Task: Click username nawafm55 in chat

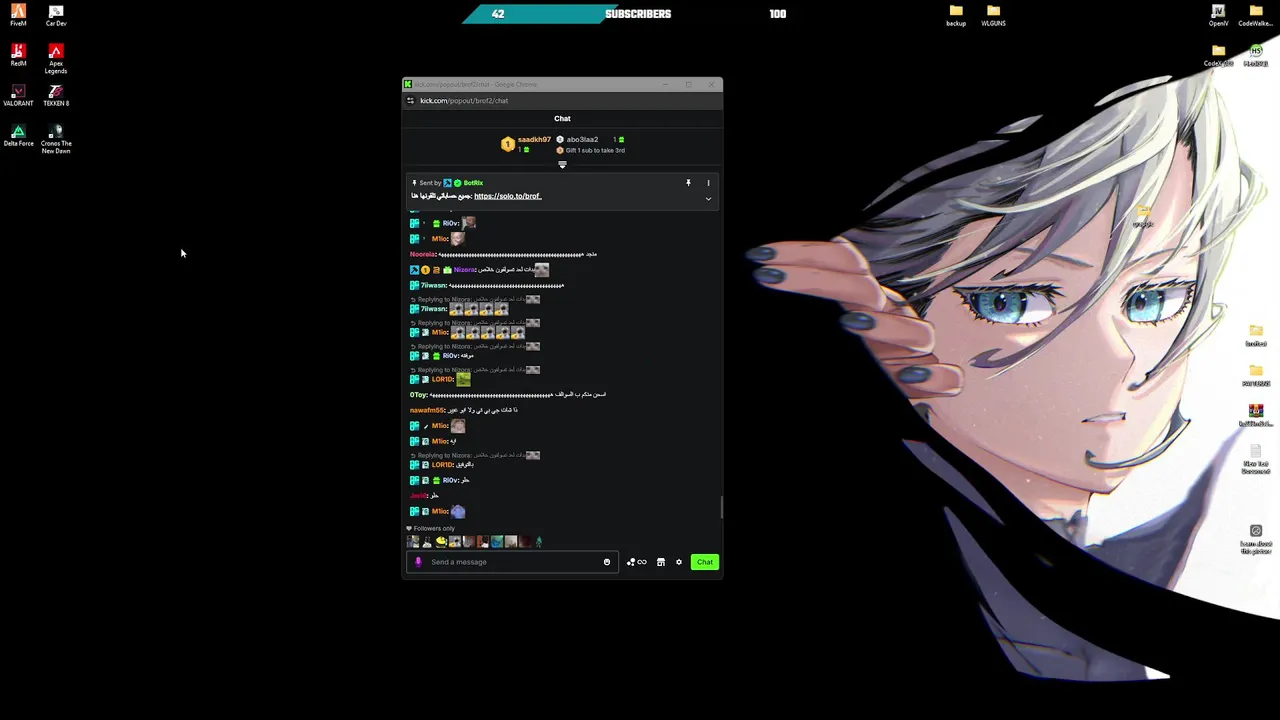Action: click(427, 410)
